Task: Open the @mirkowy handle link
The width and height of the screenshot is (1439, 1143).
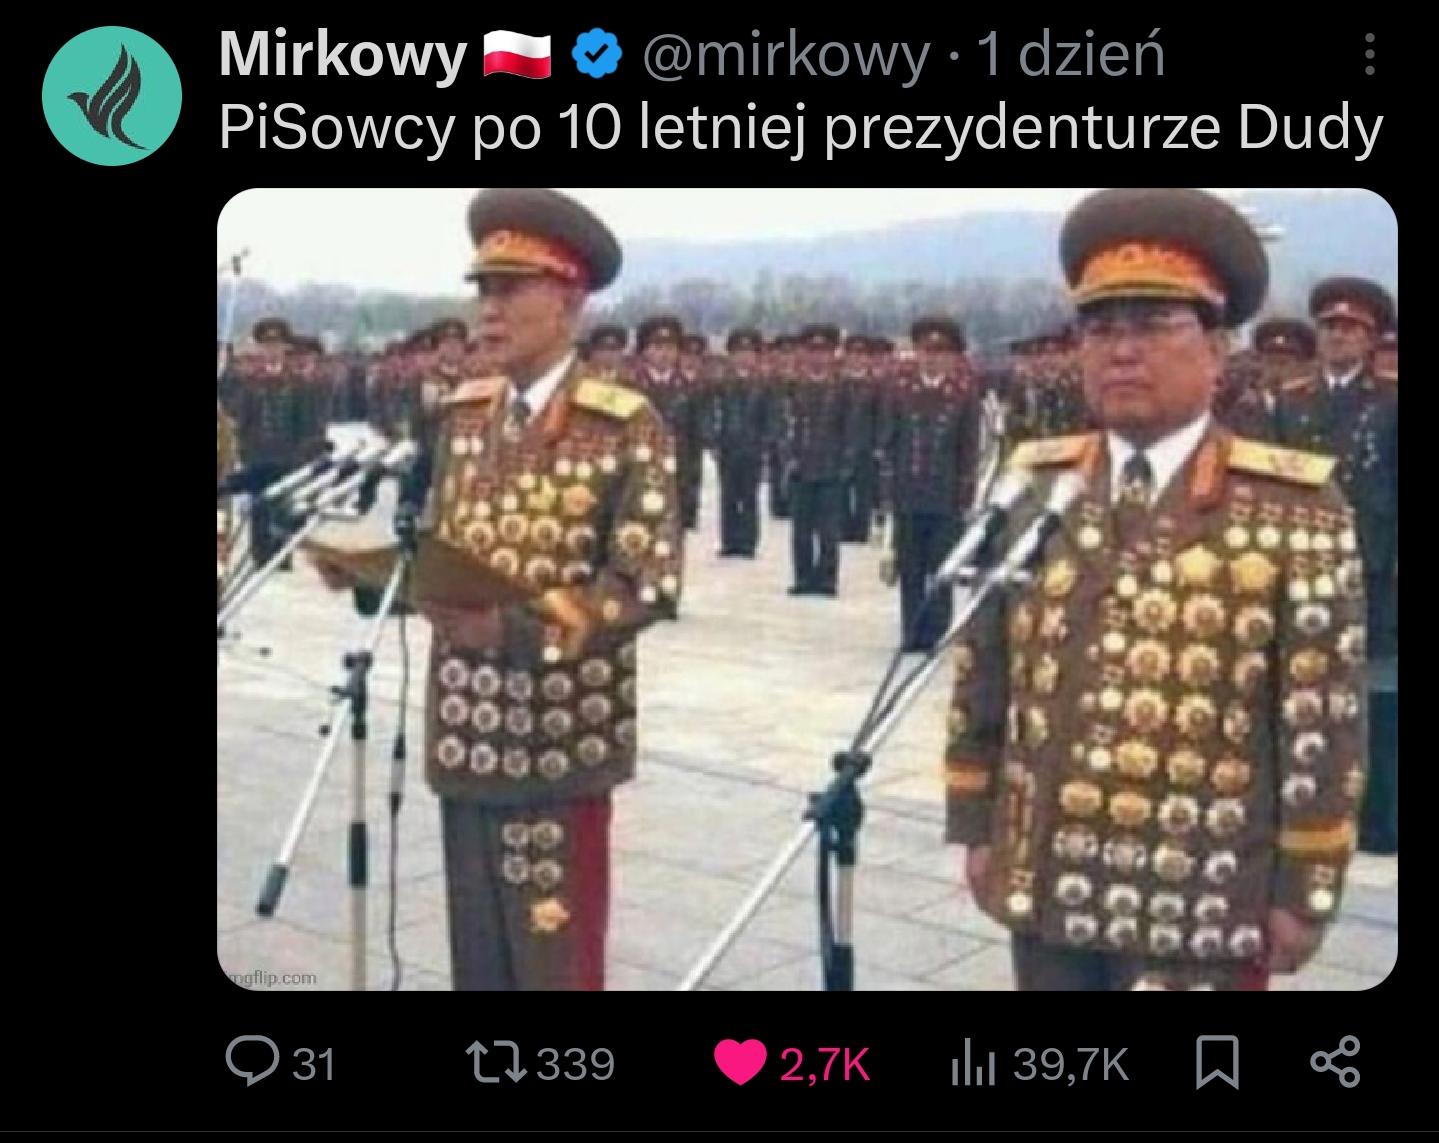Action: [x=786, y=54]
